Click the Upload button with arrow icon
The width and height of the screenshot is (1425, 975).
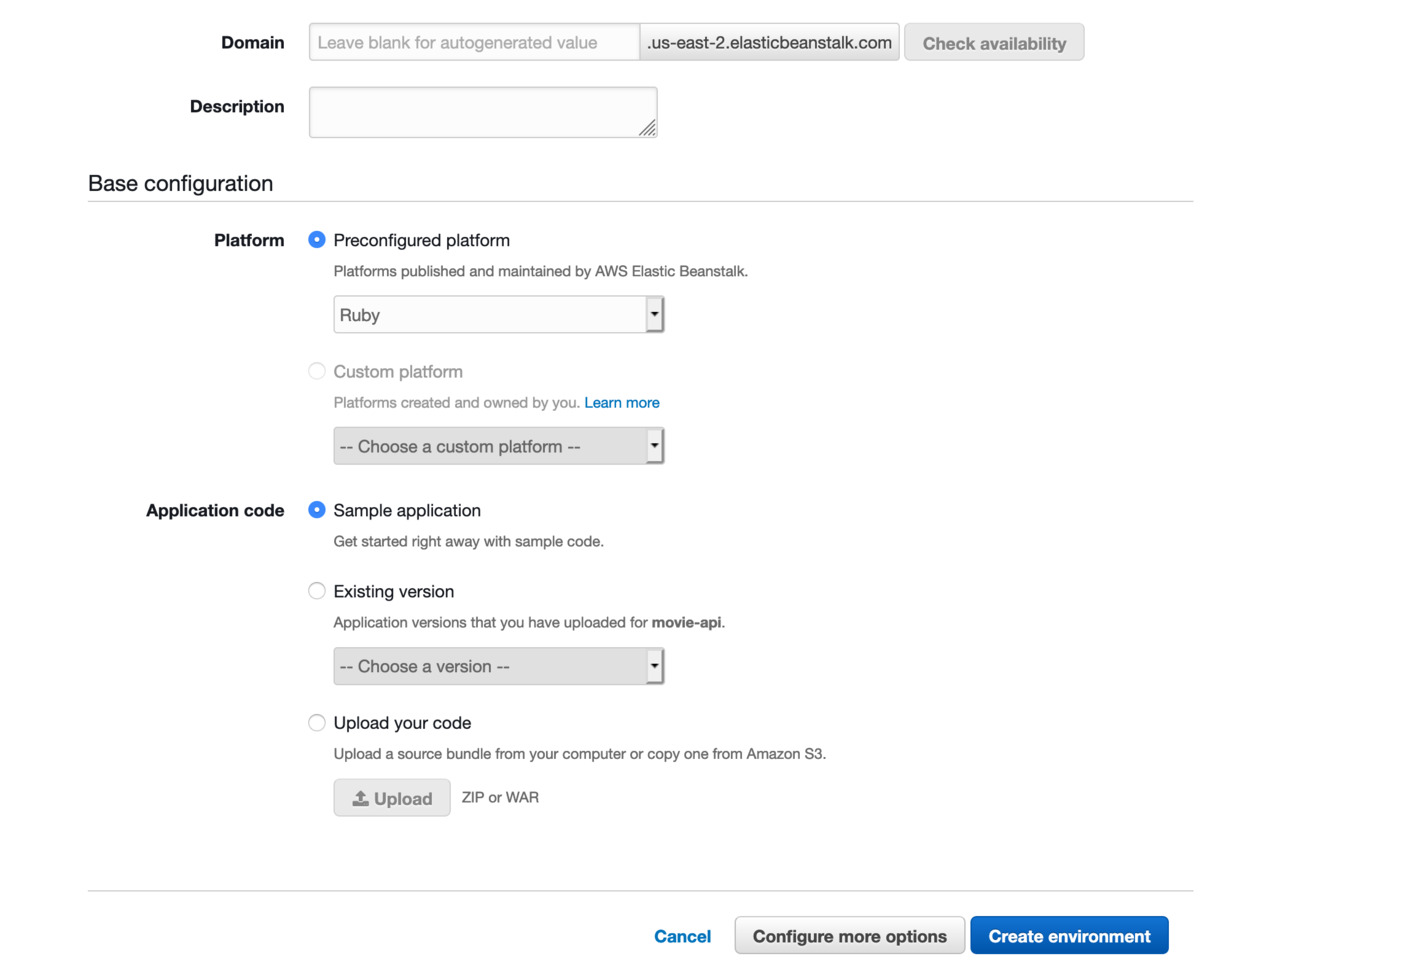point(392,798)
